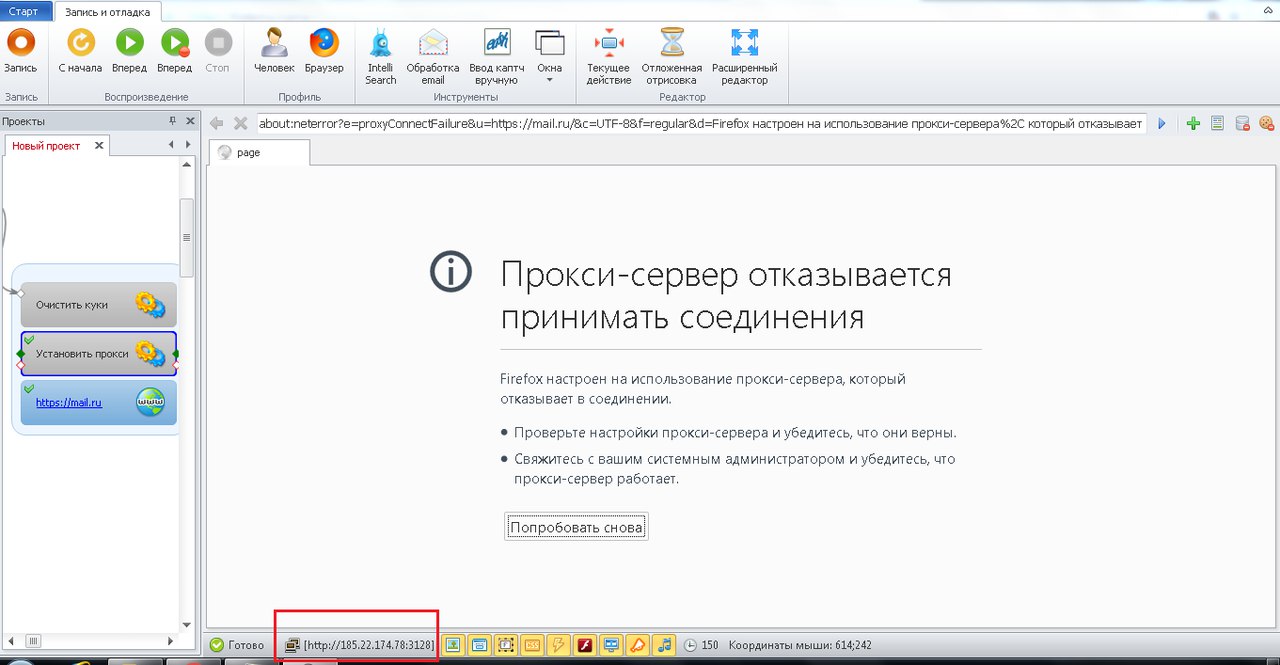Click the project panel scroll down arrow
Viewport: 1280px width, 665px height.
[x=186, y=624]
